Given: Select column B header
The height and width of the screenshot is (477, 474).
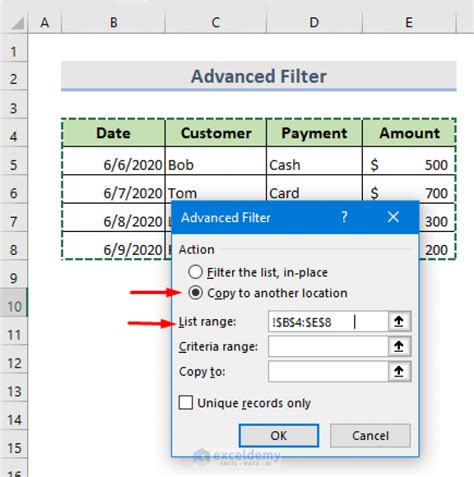Looking at the screenshot, I should coord(113,23).
